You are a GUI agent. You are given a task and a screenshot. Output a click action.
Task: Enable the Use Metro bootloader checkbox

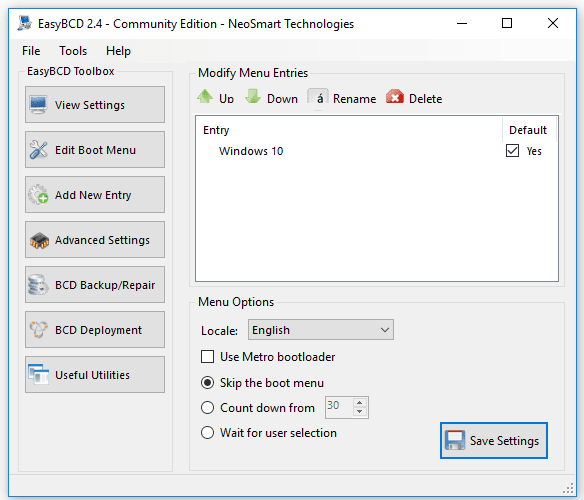[207, 357]
